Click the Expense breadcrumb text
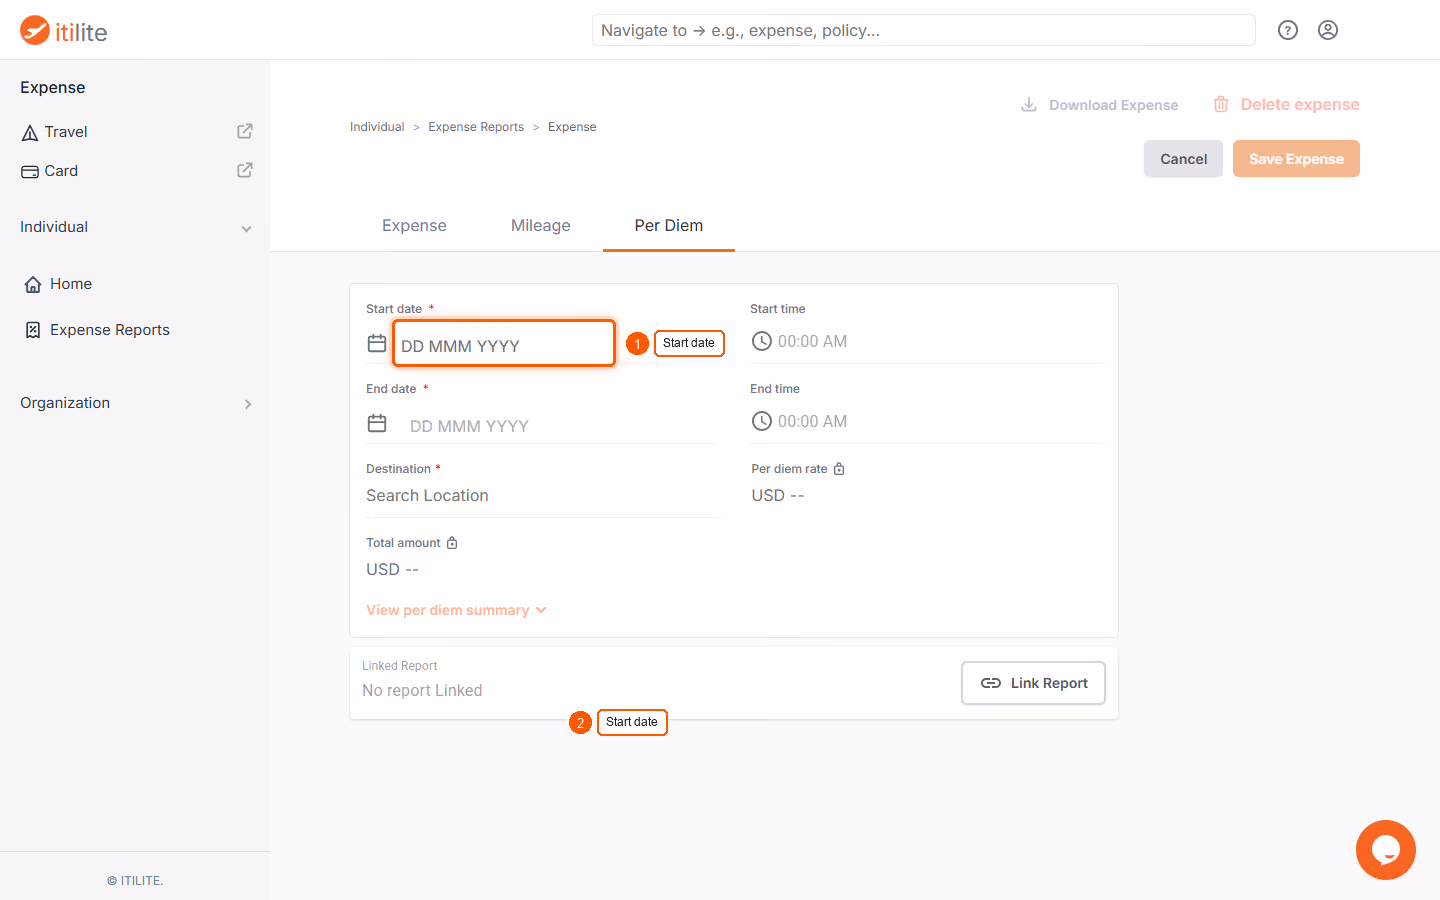The width and height of the screenshot is (1440, 900). (x=572, y=127)
